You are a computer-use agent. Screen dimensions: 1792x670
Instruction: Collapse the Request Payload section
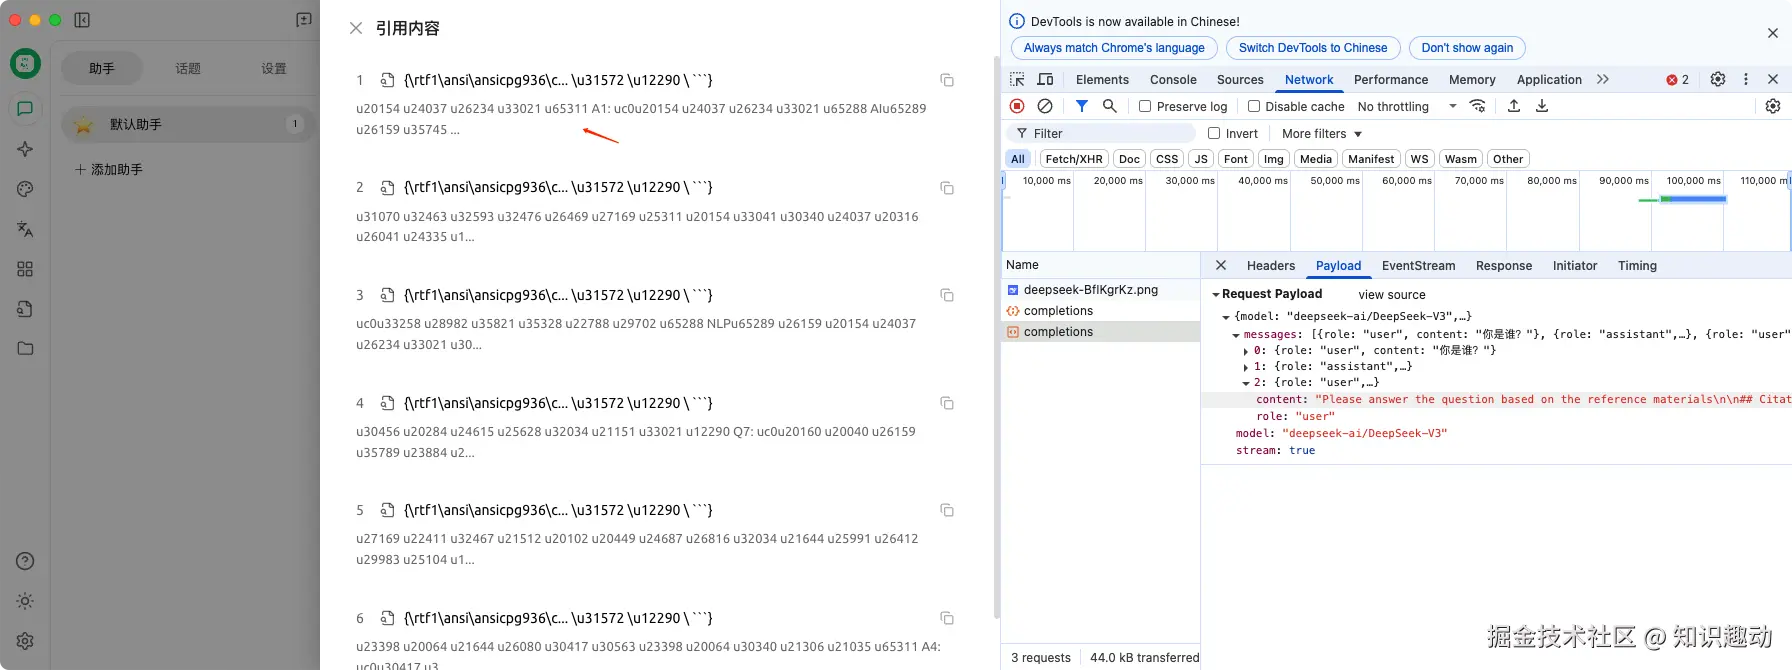click(1216, 295)
